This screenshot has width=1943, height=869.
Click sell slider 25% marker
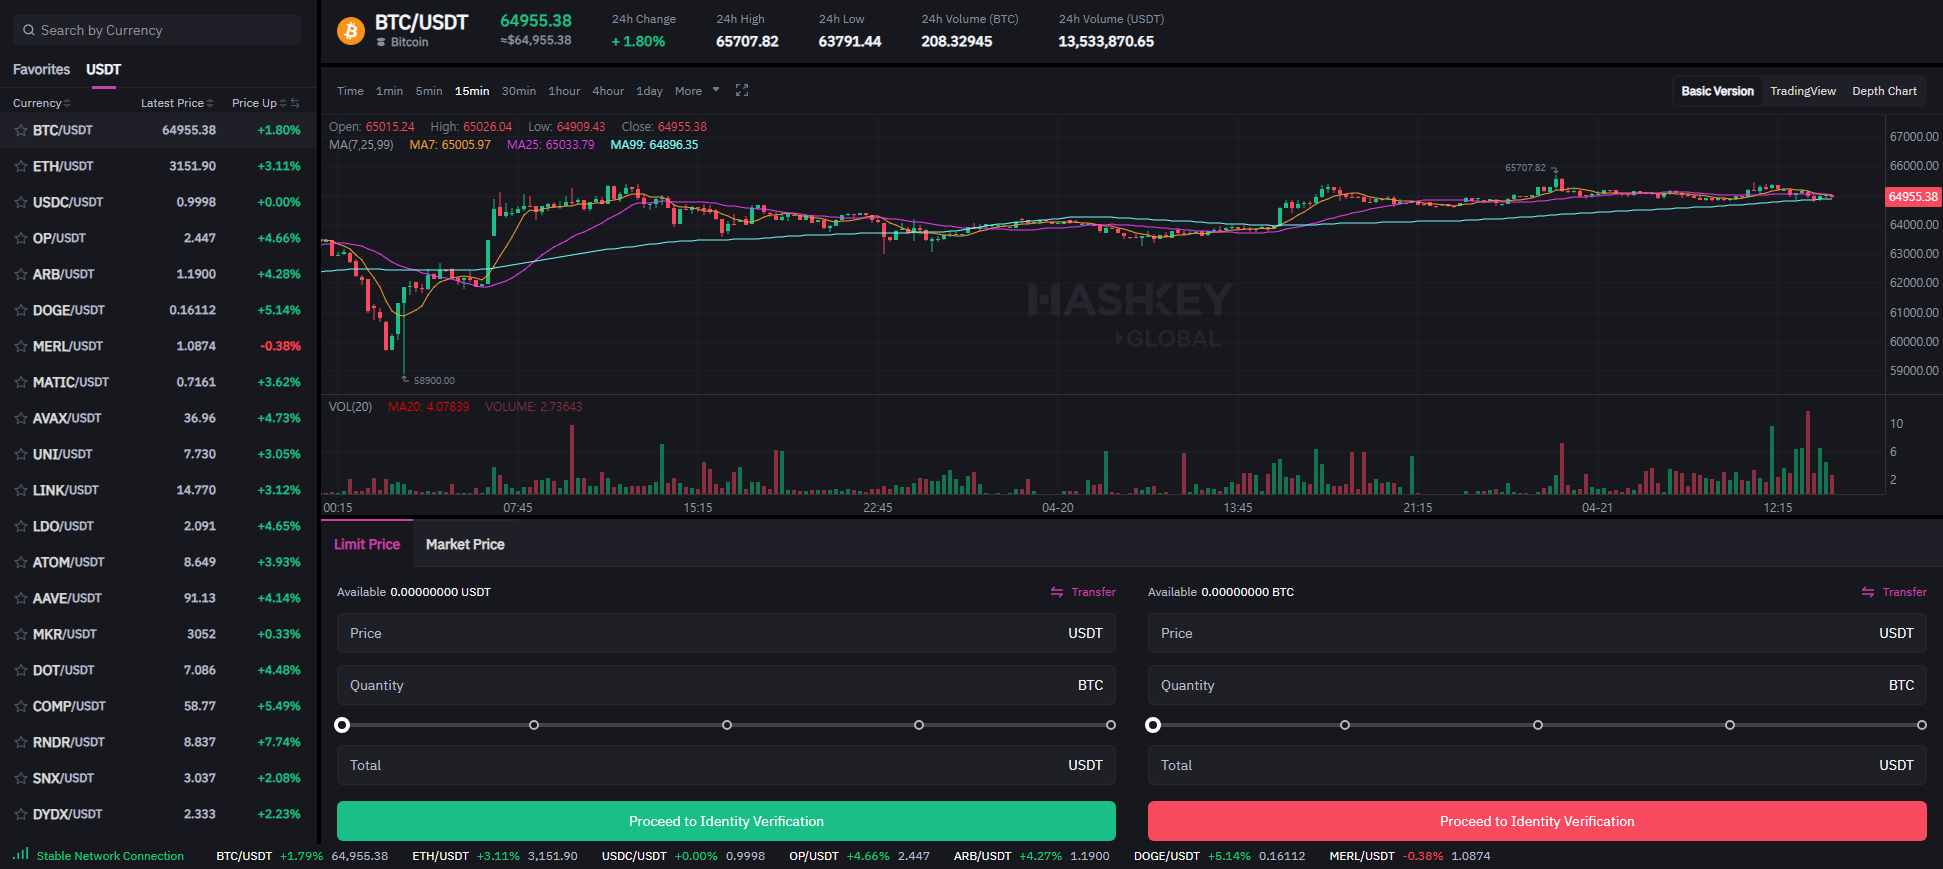(x=1345, y=725)
